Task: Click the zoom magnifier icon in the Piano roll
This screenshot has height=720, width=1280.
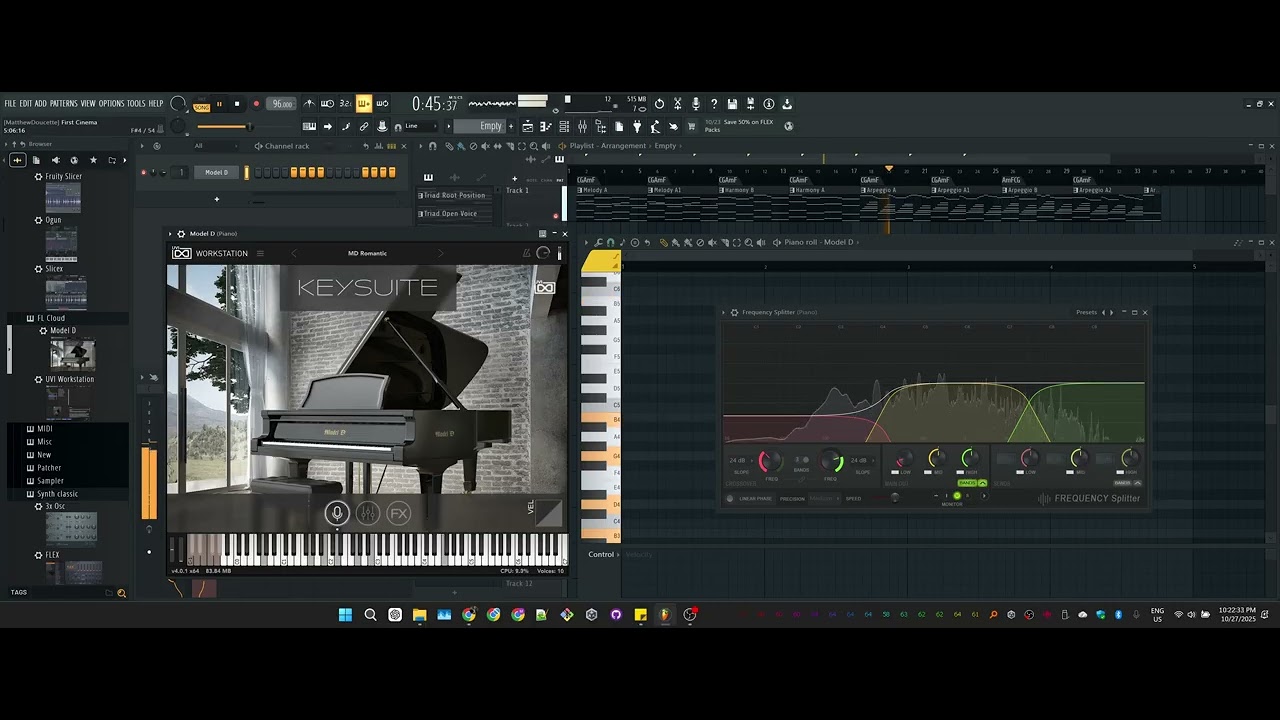Action: tap(748, 242)
